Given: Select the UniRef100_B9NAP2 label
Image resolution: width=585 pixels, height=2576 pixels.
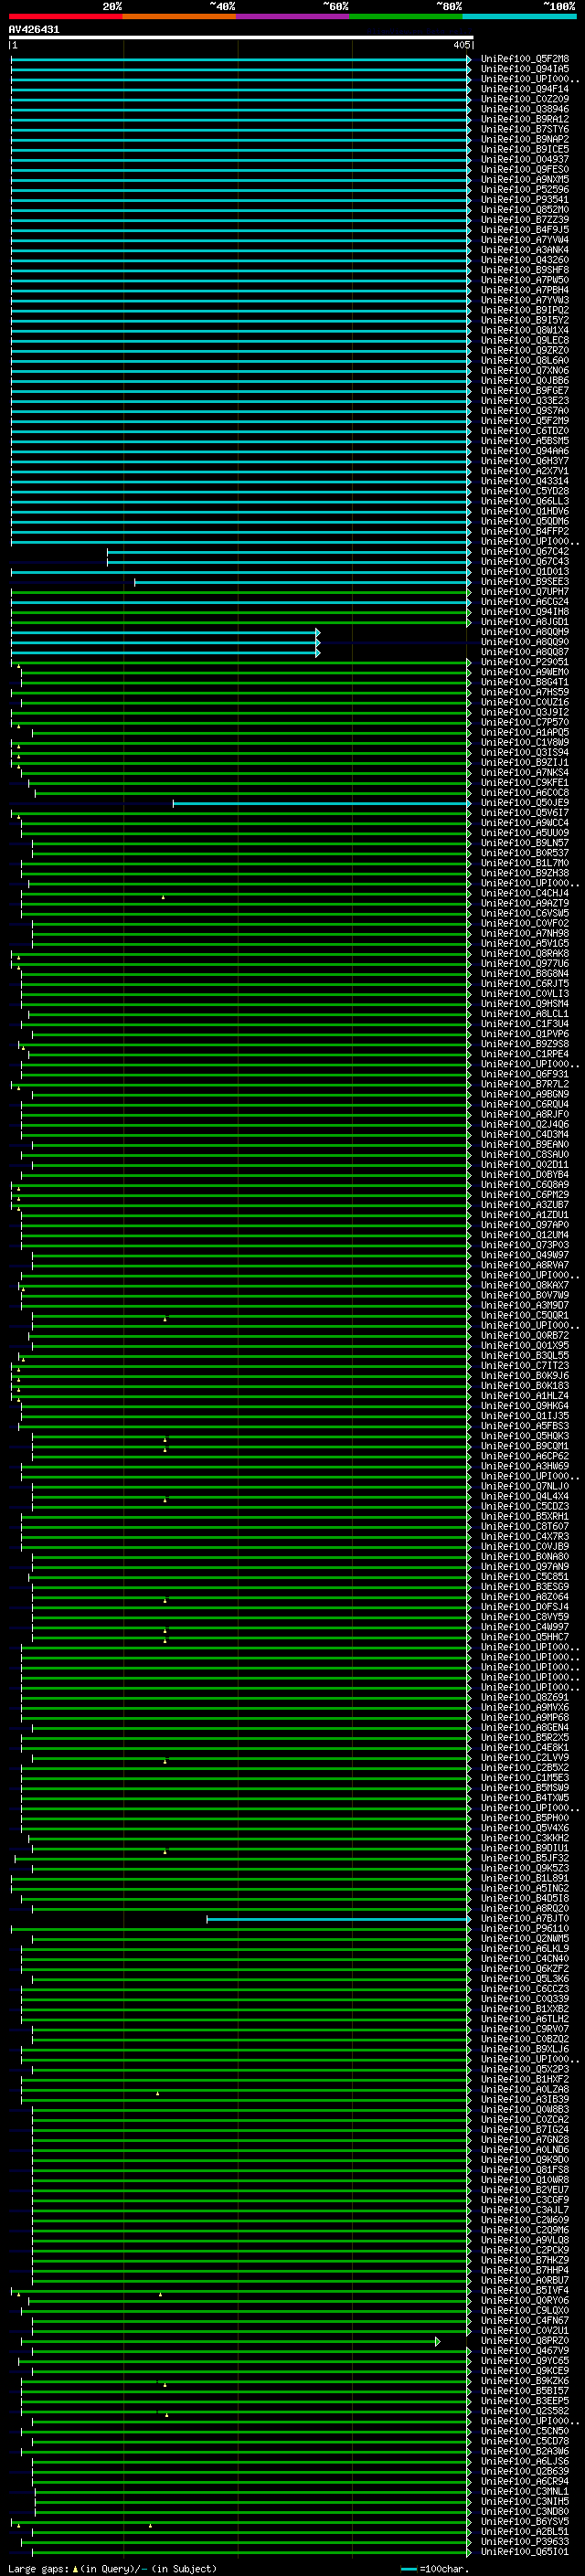Looking at the screenshot, I should click(x=525, y=139).
